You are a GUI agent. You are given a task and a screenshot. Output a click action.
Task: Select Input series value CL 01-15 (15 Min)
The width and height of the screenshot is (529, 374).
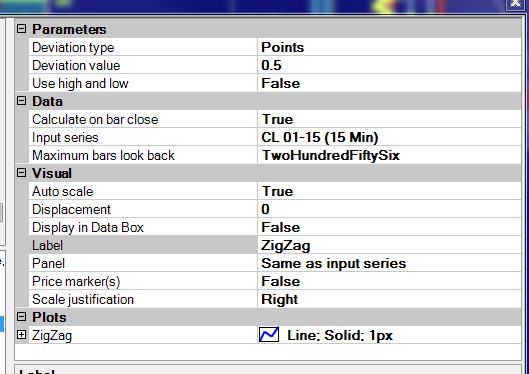pos(389,137)
